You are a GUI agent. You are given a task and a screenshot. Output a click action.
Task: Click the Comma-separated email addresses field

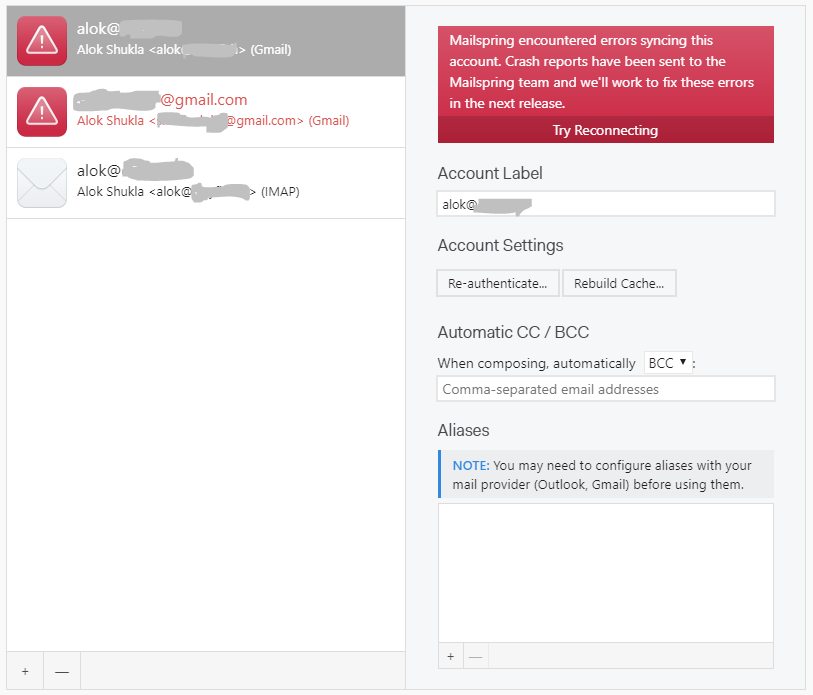[606, 389]
